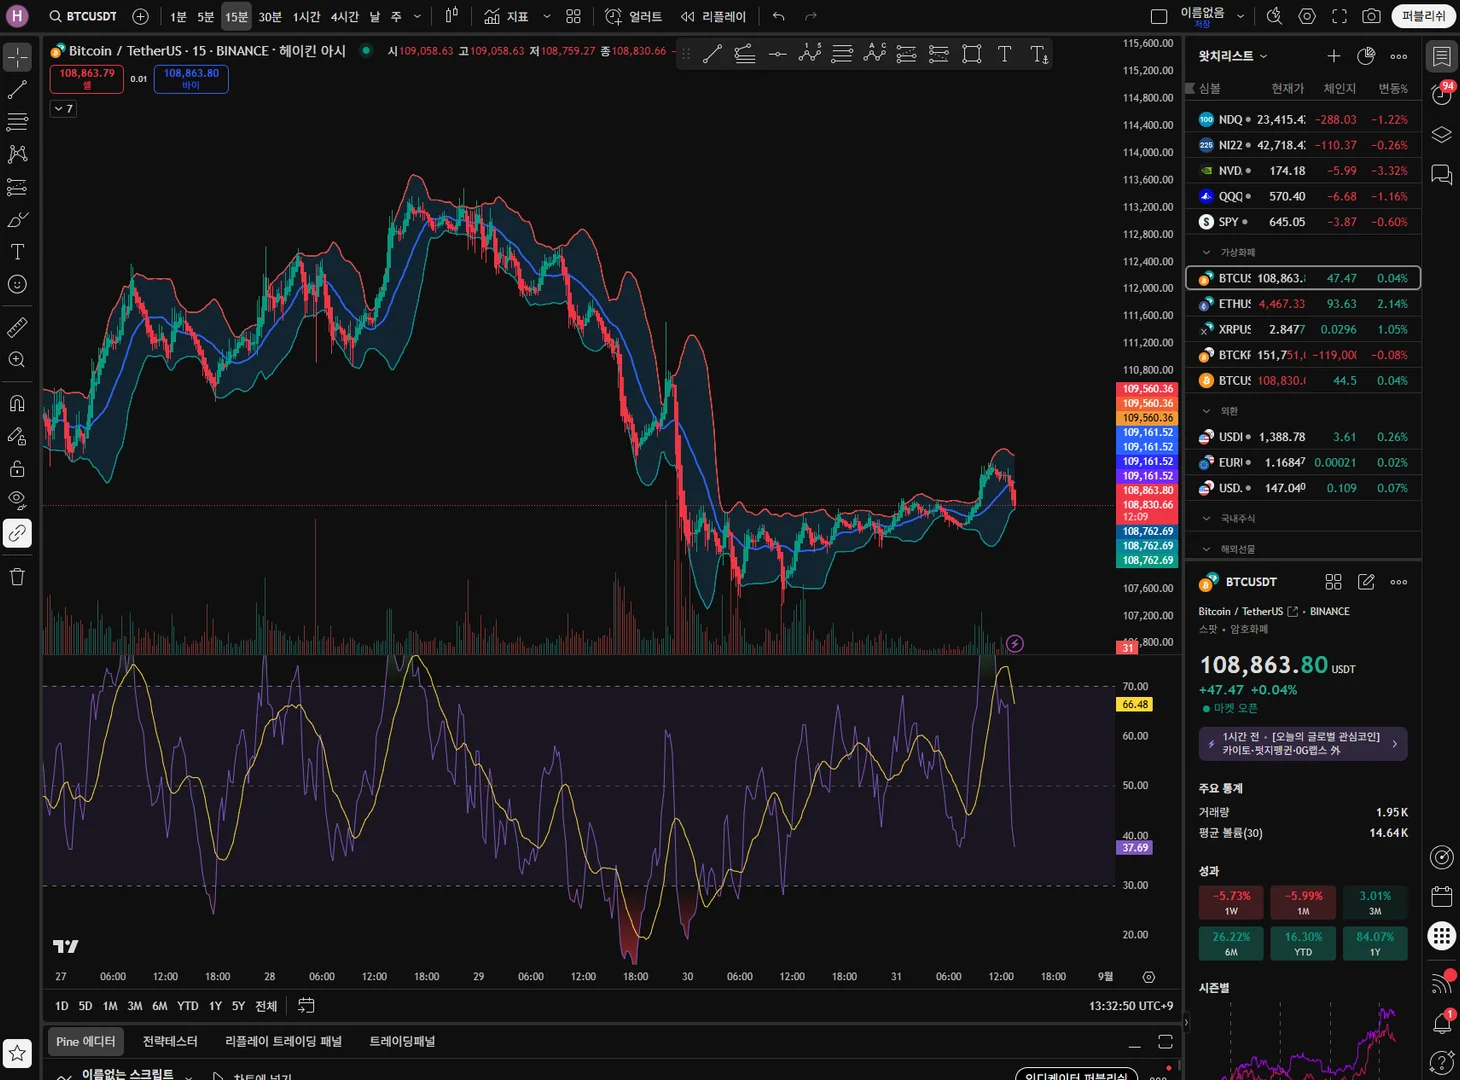Open indicator templates grid icon
Image resolution: width=1460 pixels, height=1080 pixels.
tap(573, 16)
